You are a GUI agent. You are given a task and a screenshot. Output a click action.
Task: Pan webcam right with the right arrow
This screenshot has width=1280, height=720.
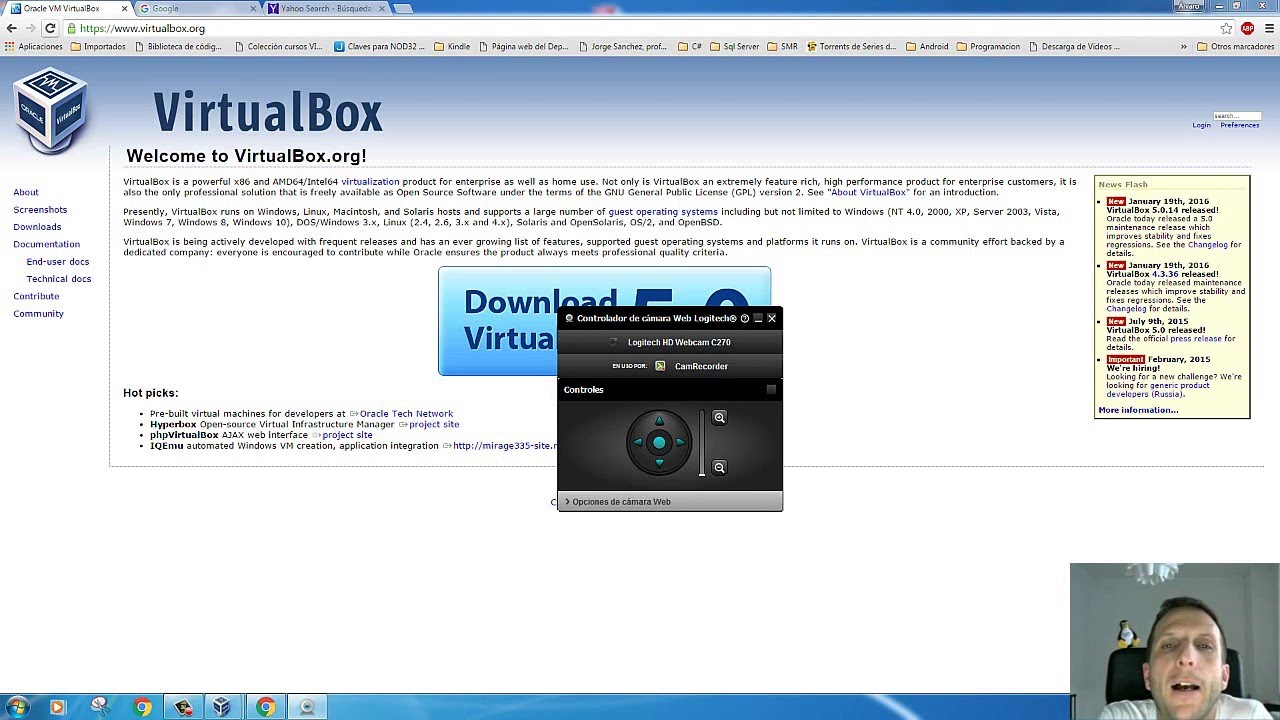click(x=680, y=442)
